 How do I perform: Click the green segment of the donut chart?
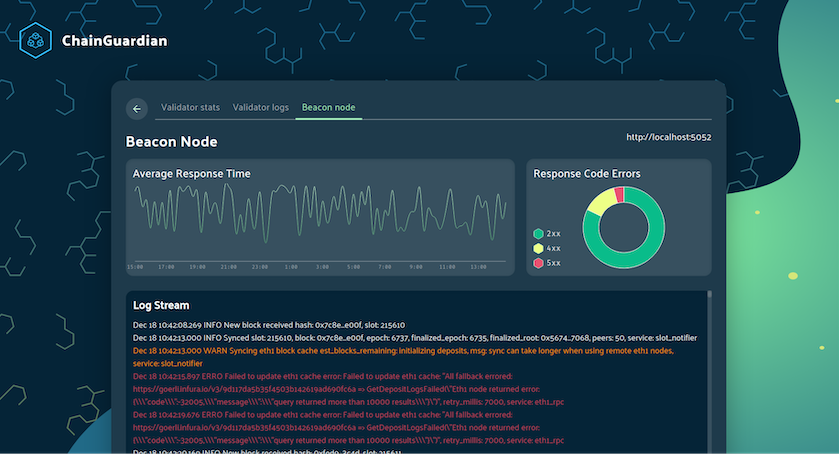coord(650,248)
